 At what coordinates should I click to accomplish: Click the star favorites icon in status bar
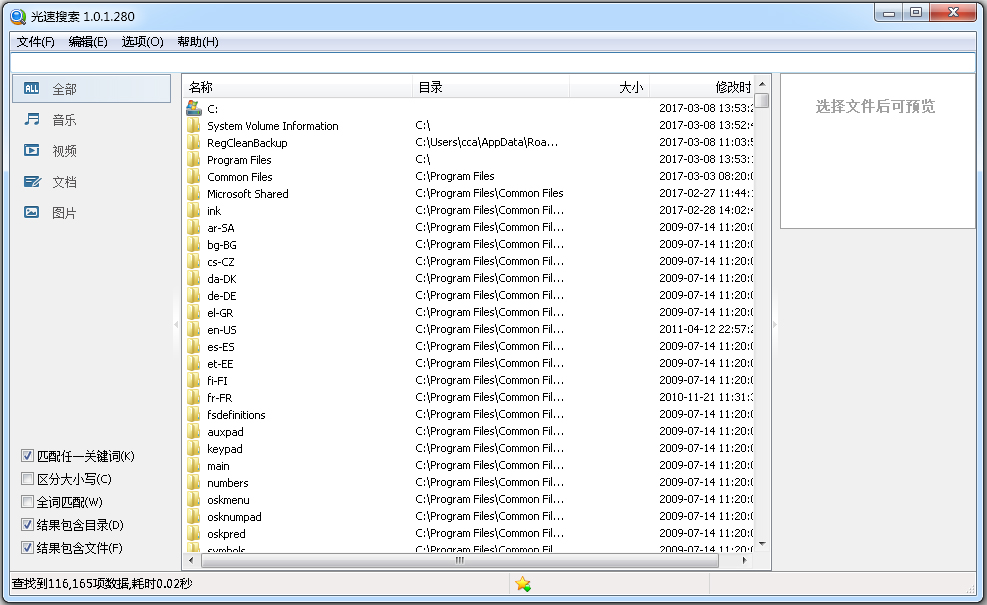click(x=523, y=584)
